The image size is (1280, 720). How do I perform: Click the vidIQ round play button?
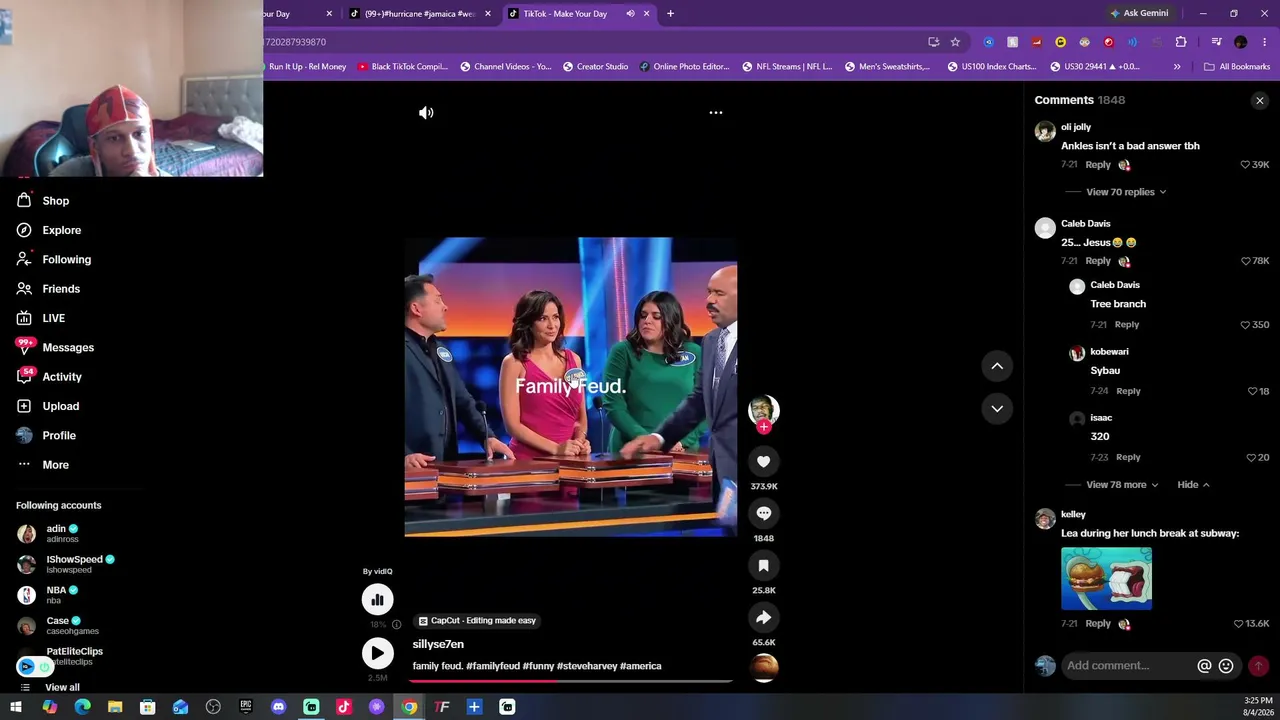click(378, 653)
